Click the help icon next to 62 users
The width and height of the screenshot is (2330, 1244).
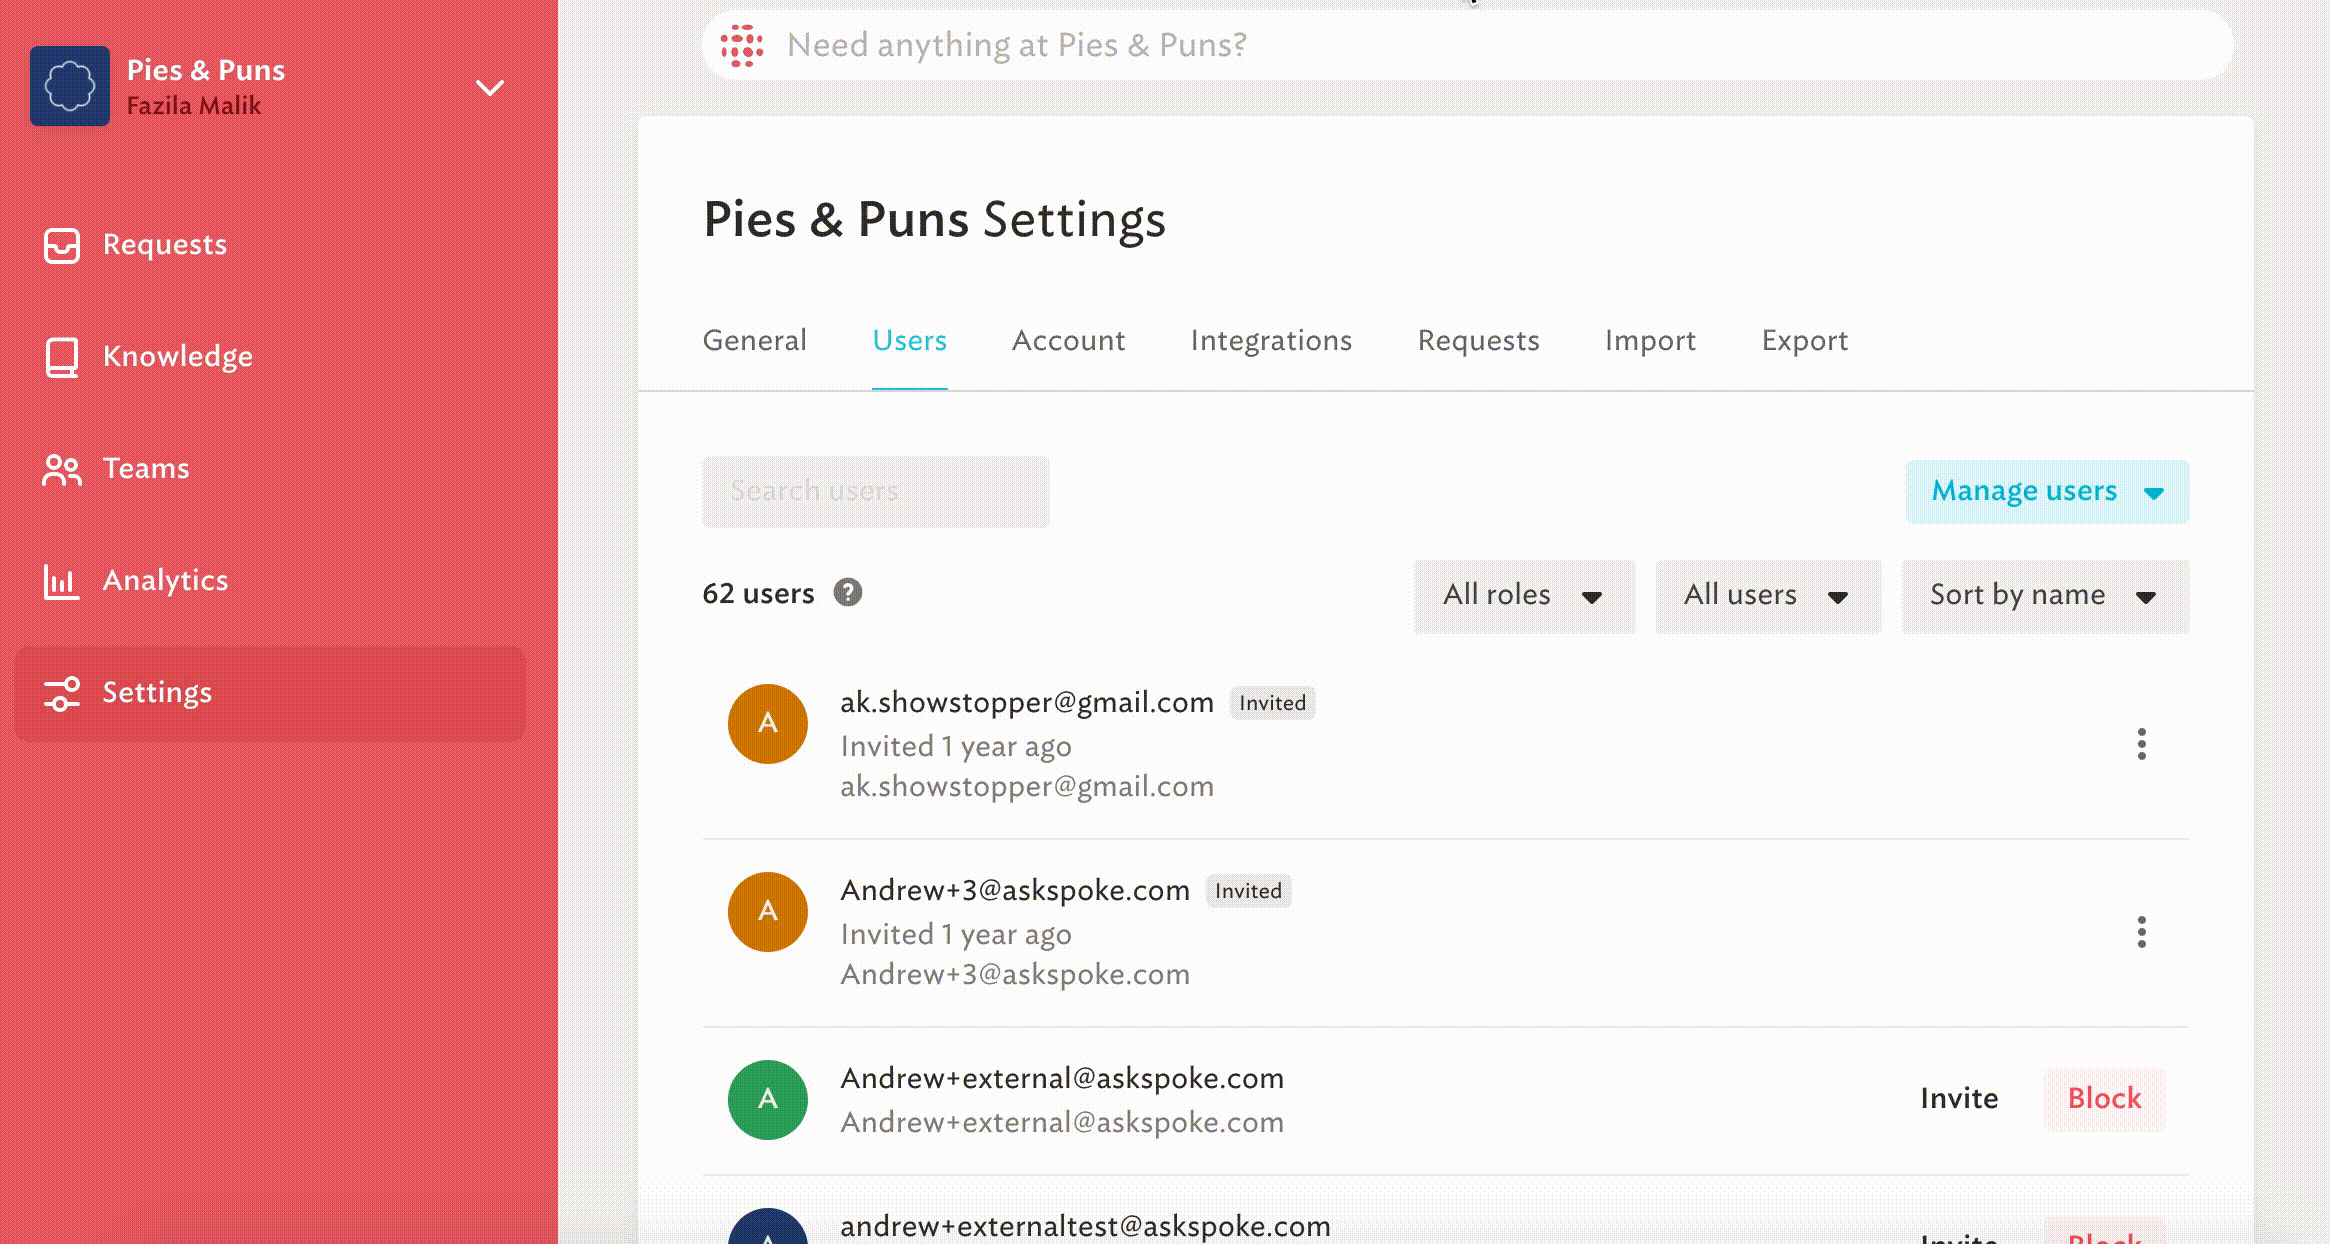pyautogui.click(x=848, y=593)
